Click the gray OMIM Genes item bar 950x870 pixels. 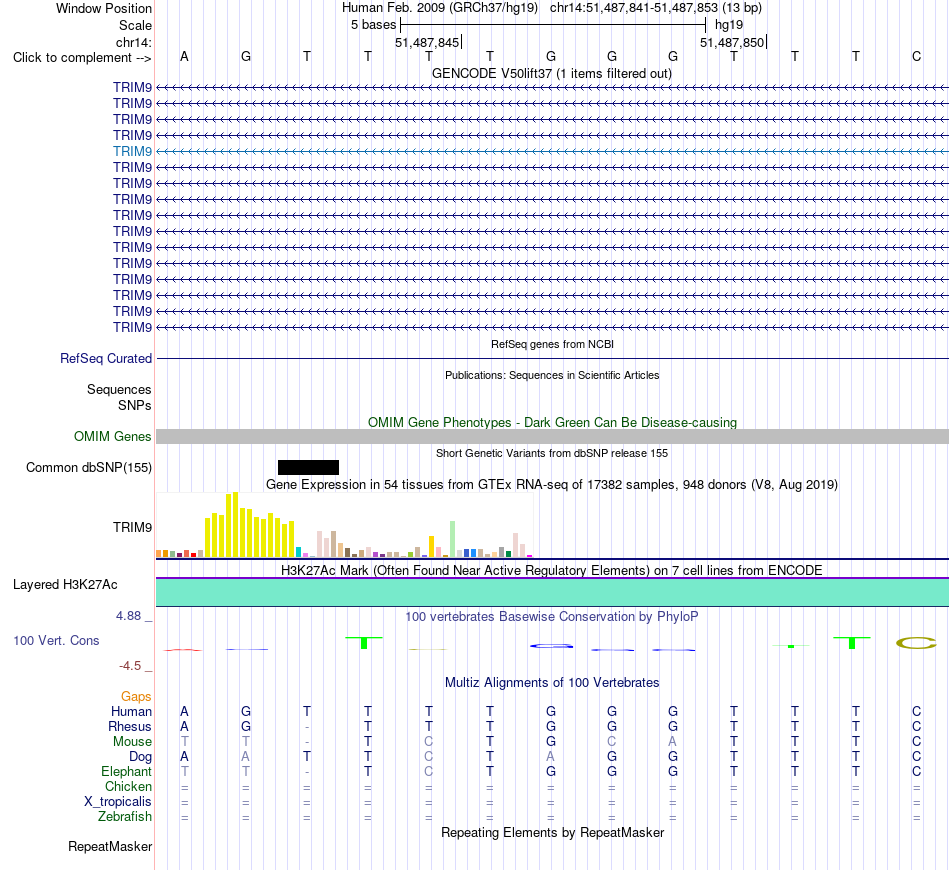click(552, 436)
